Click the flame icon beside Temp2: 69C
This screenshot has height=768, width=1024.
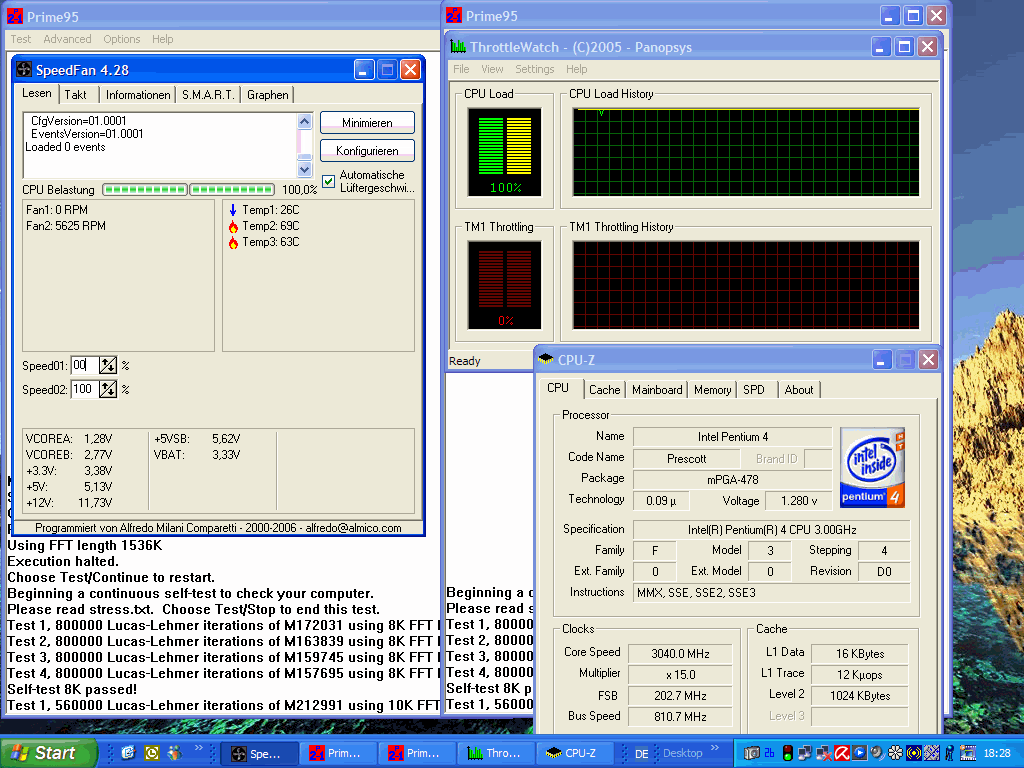pyautogui.click(x=232, y=226)
